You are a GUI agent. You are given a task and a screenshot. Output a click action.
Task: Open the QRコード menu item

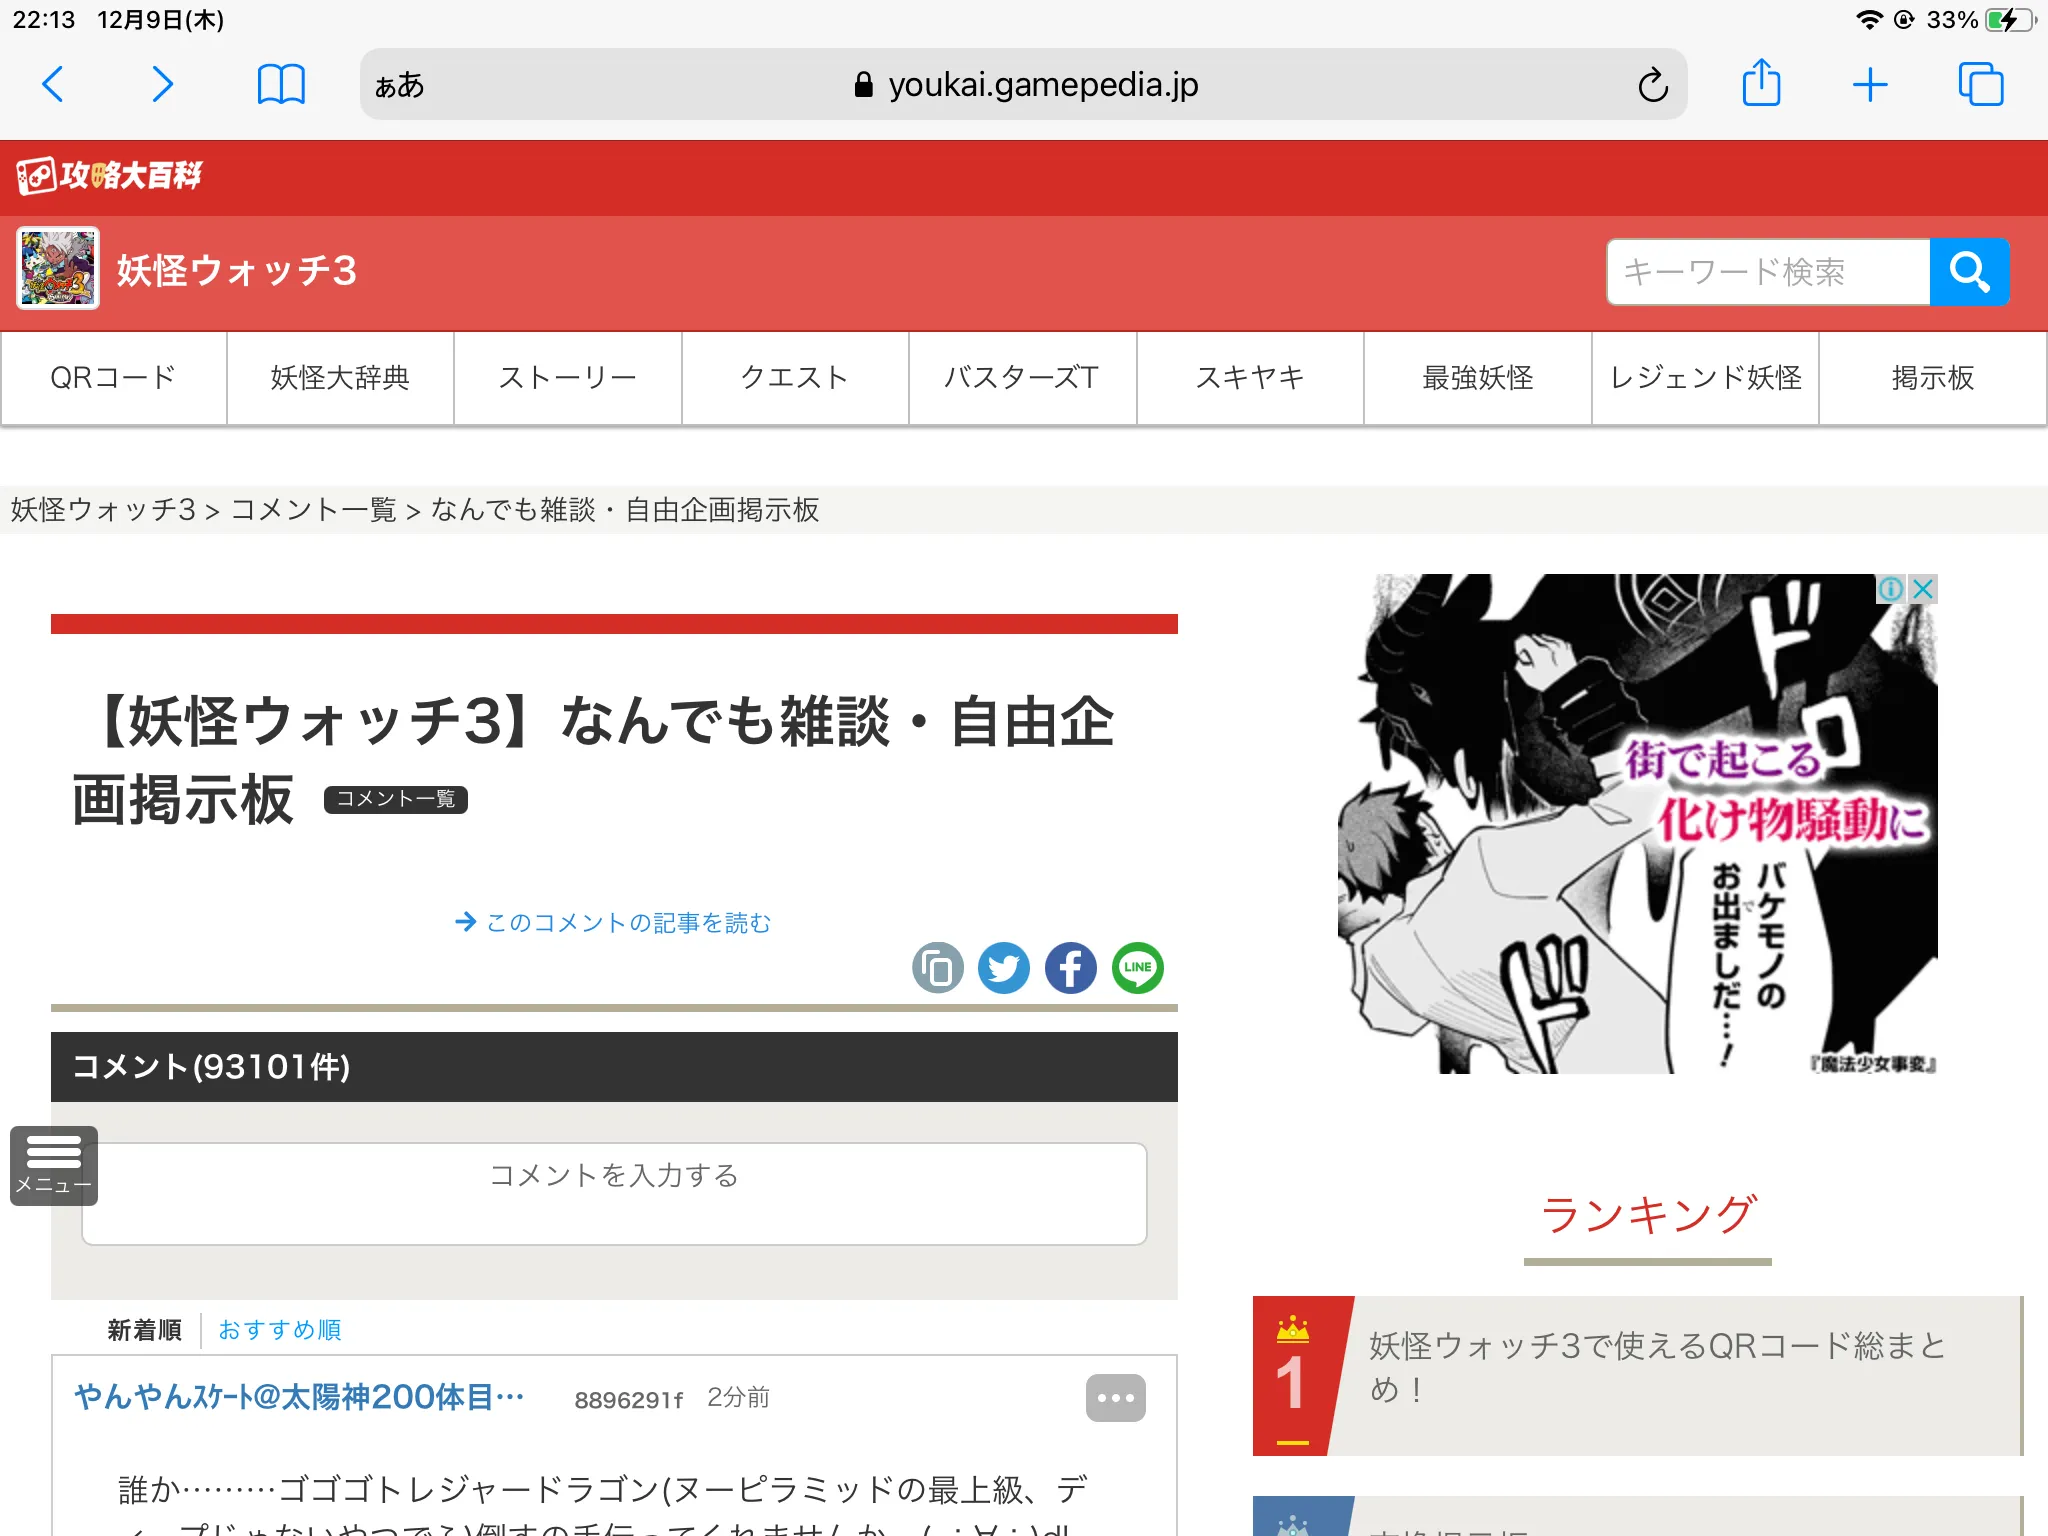tap(114, 378)
